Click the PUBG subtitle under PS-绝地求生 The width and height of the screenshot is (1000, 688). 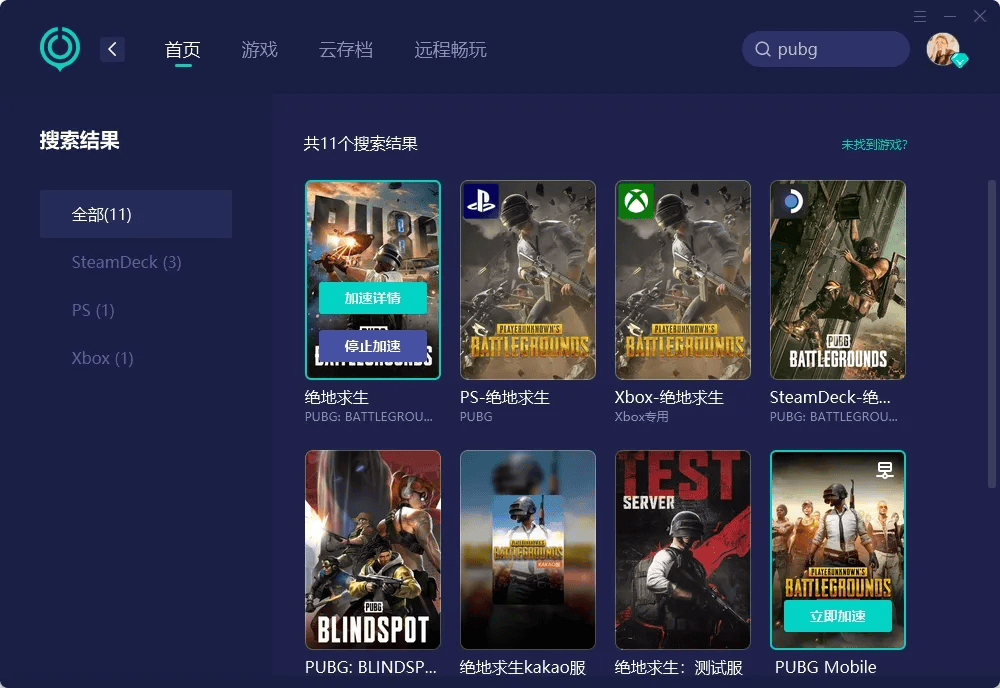[476, 417]
